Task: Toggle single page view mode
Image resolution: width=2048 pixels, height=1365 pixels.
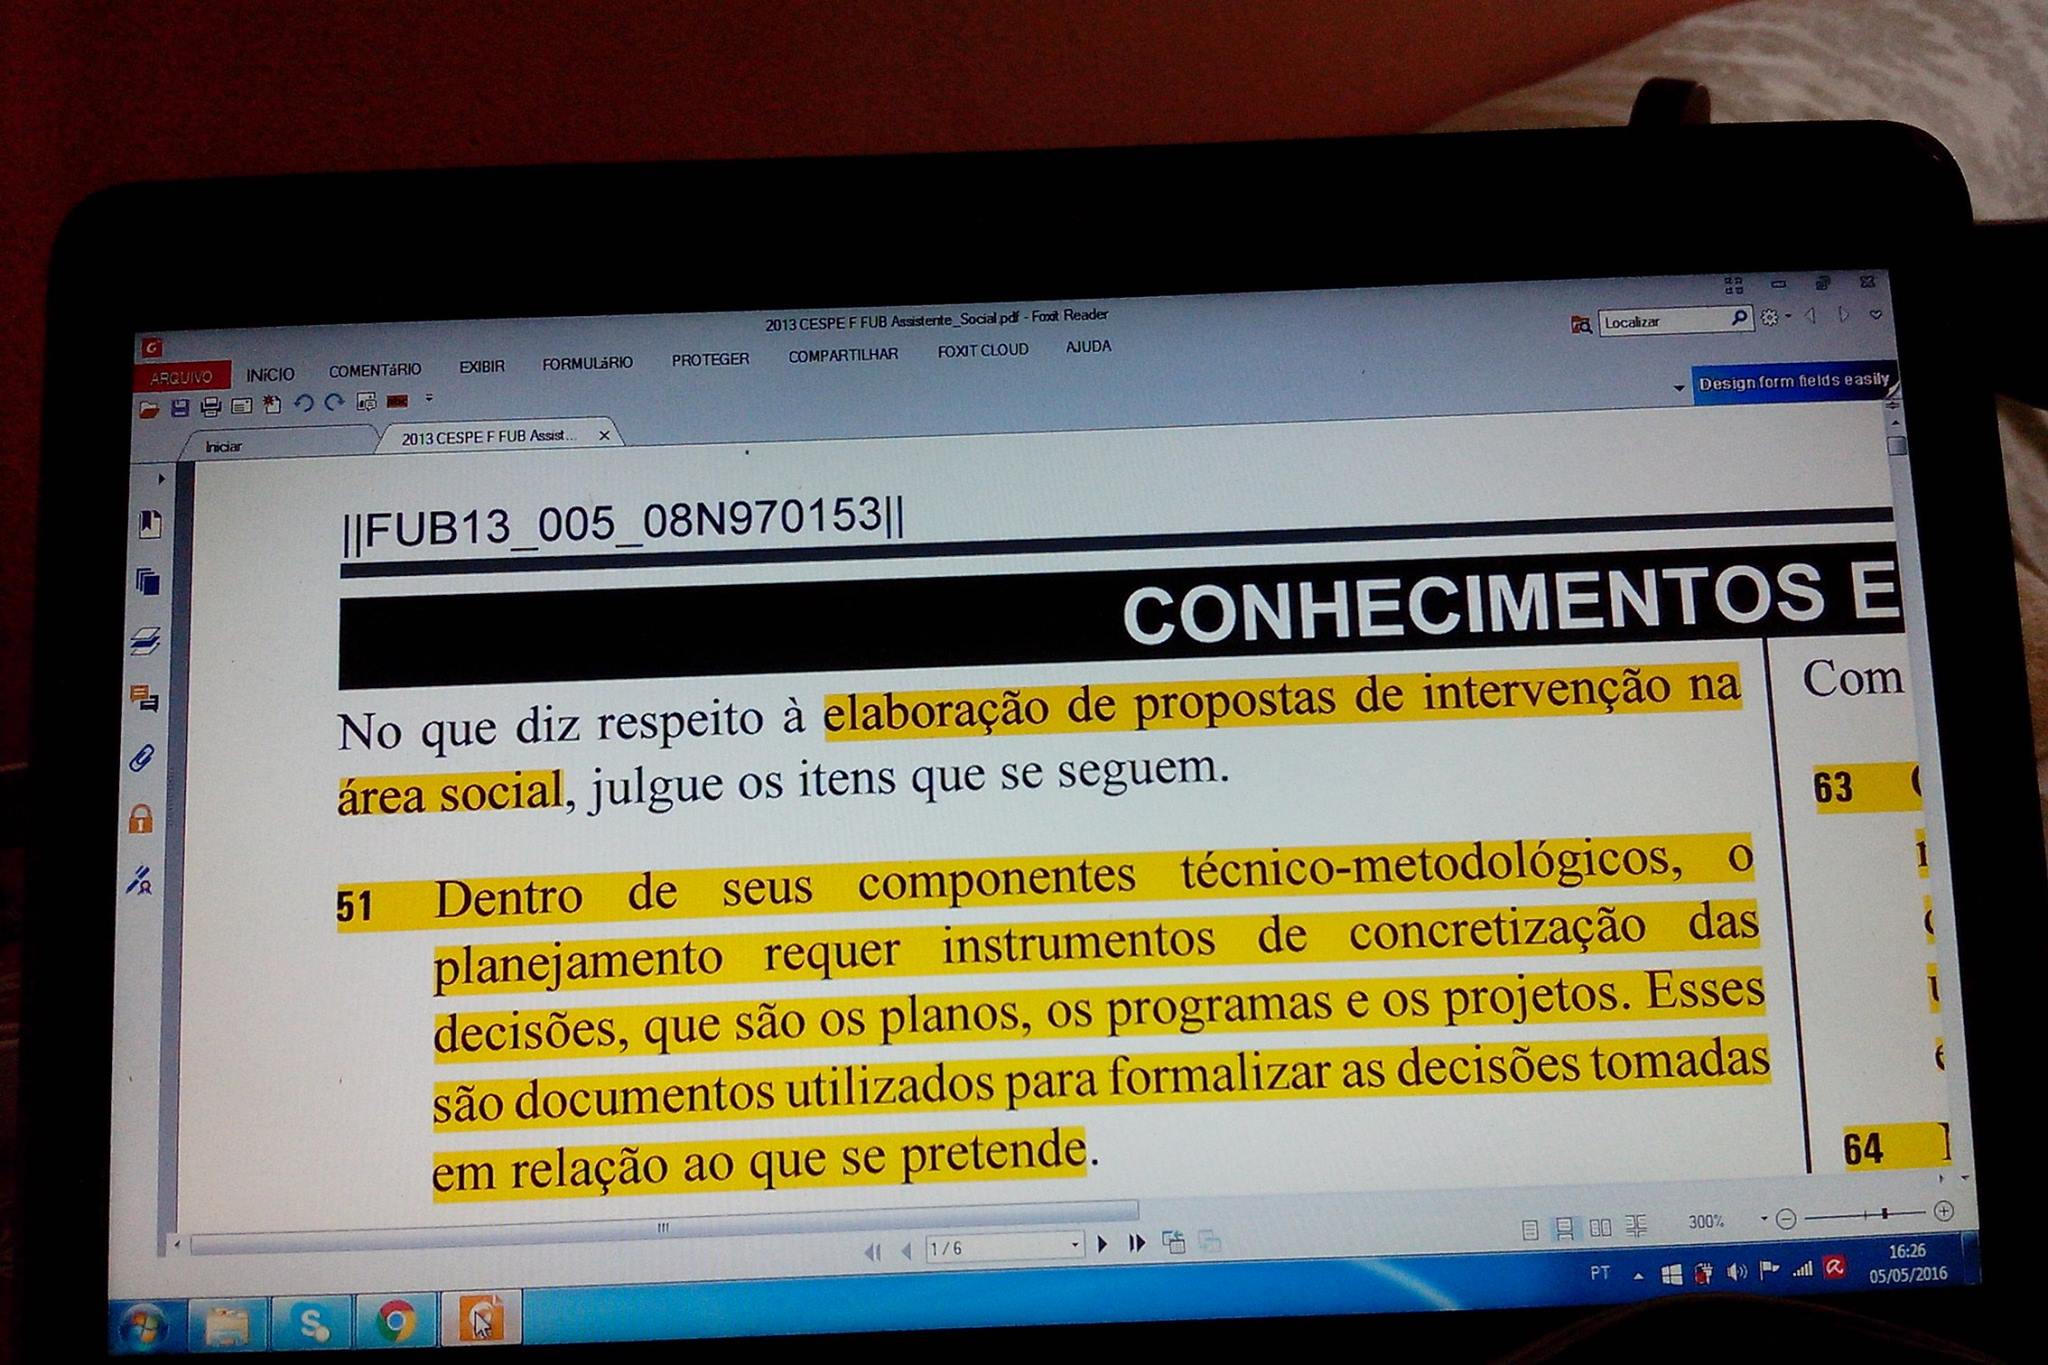Action: coord(1530,1230)
